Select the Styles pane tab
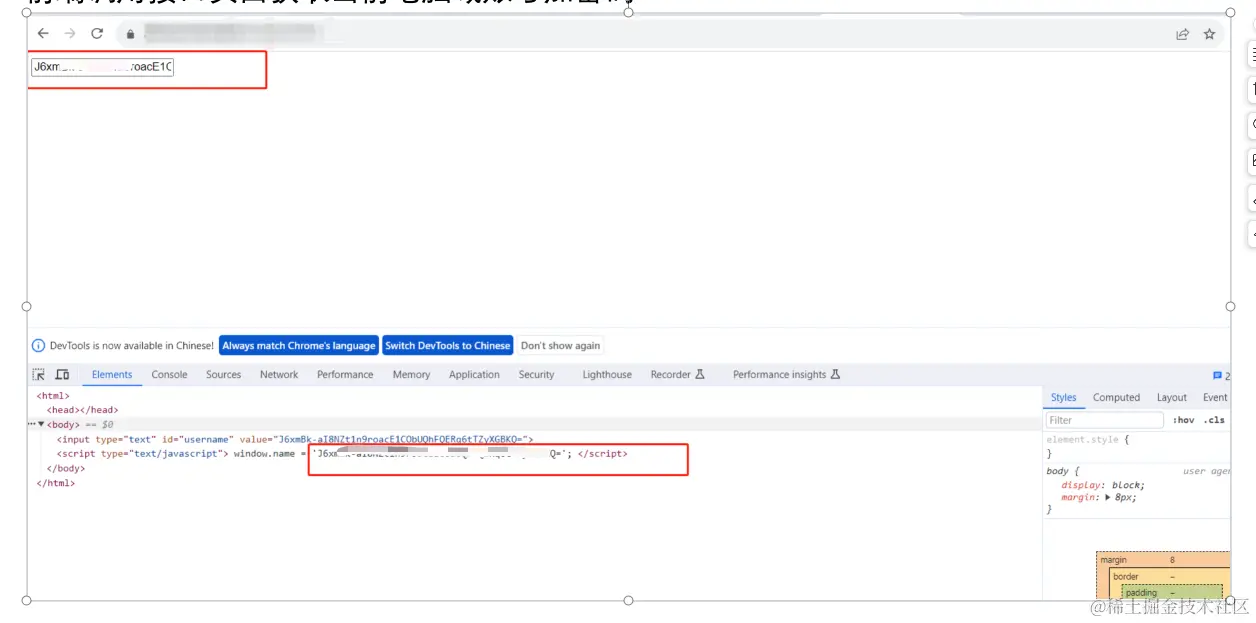1256x623 pixels. tap(1064, 398)
